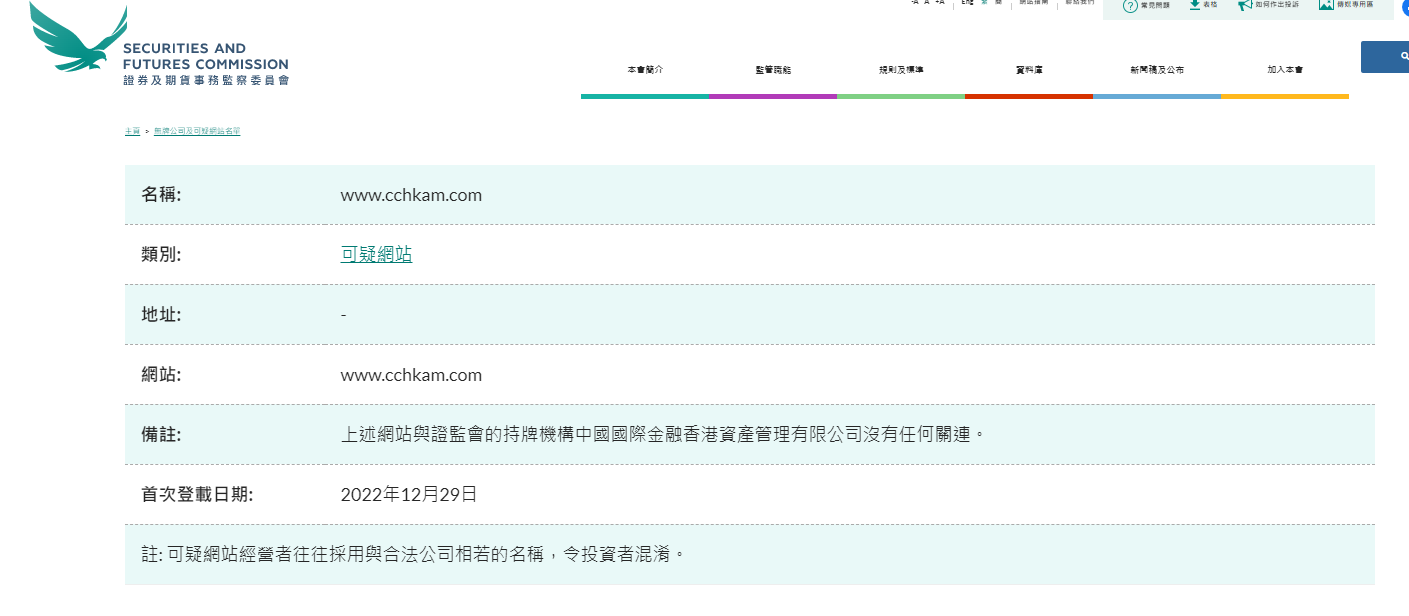
Task: Switch language to Eng
Action: (x=966, y=3)
